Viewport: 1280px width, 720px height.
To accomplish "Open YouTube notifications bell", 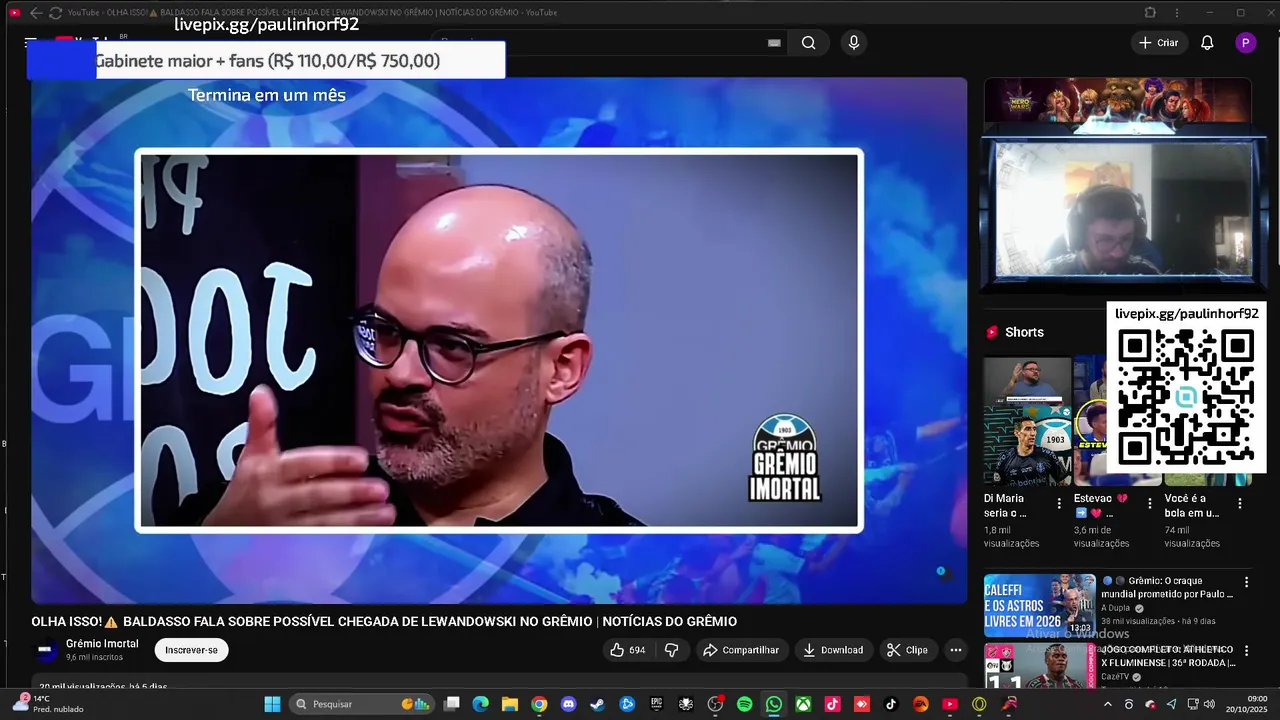I will (x=1207, y=43).
